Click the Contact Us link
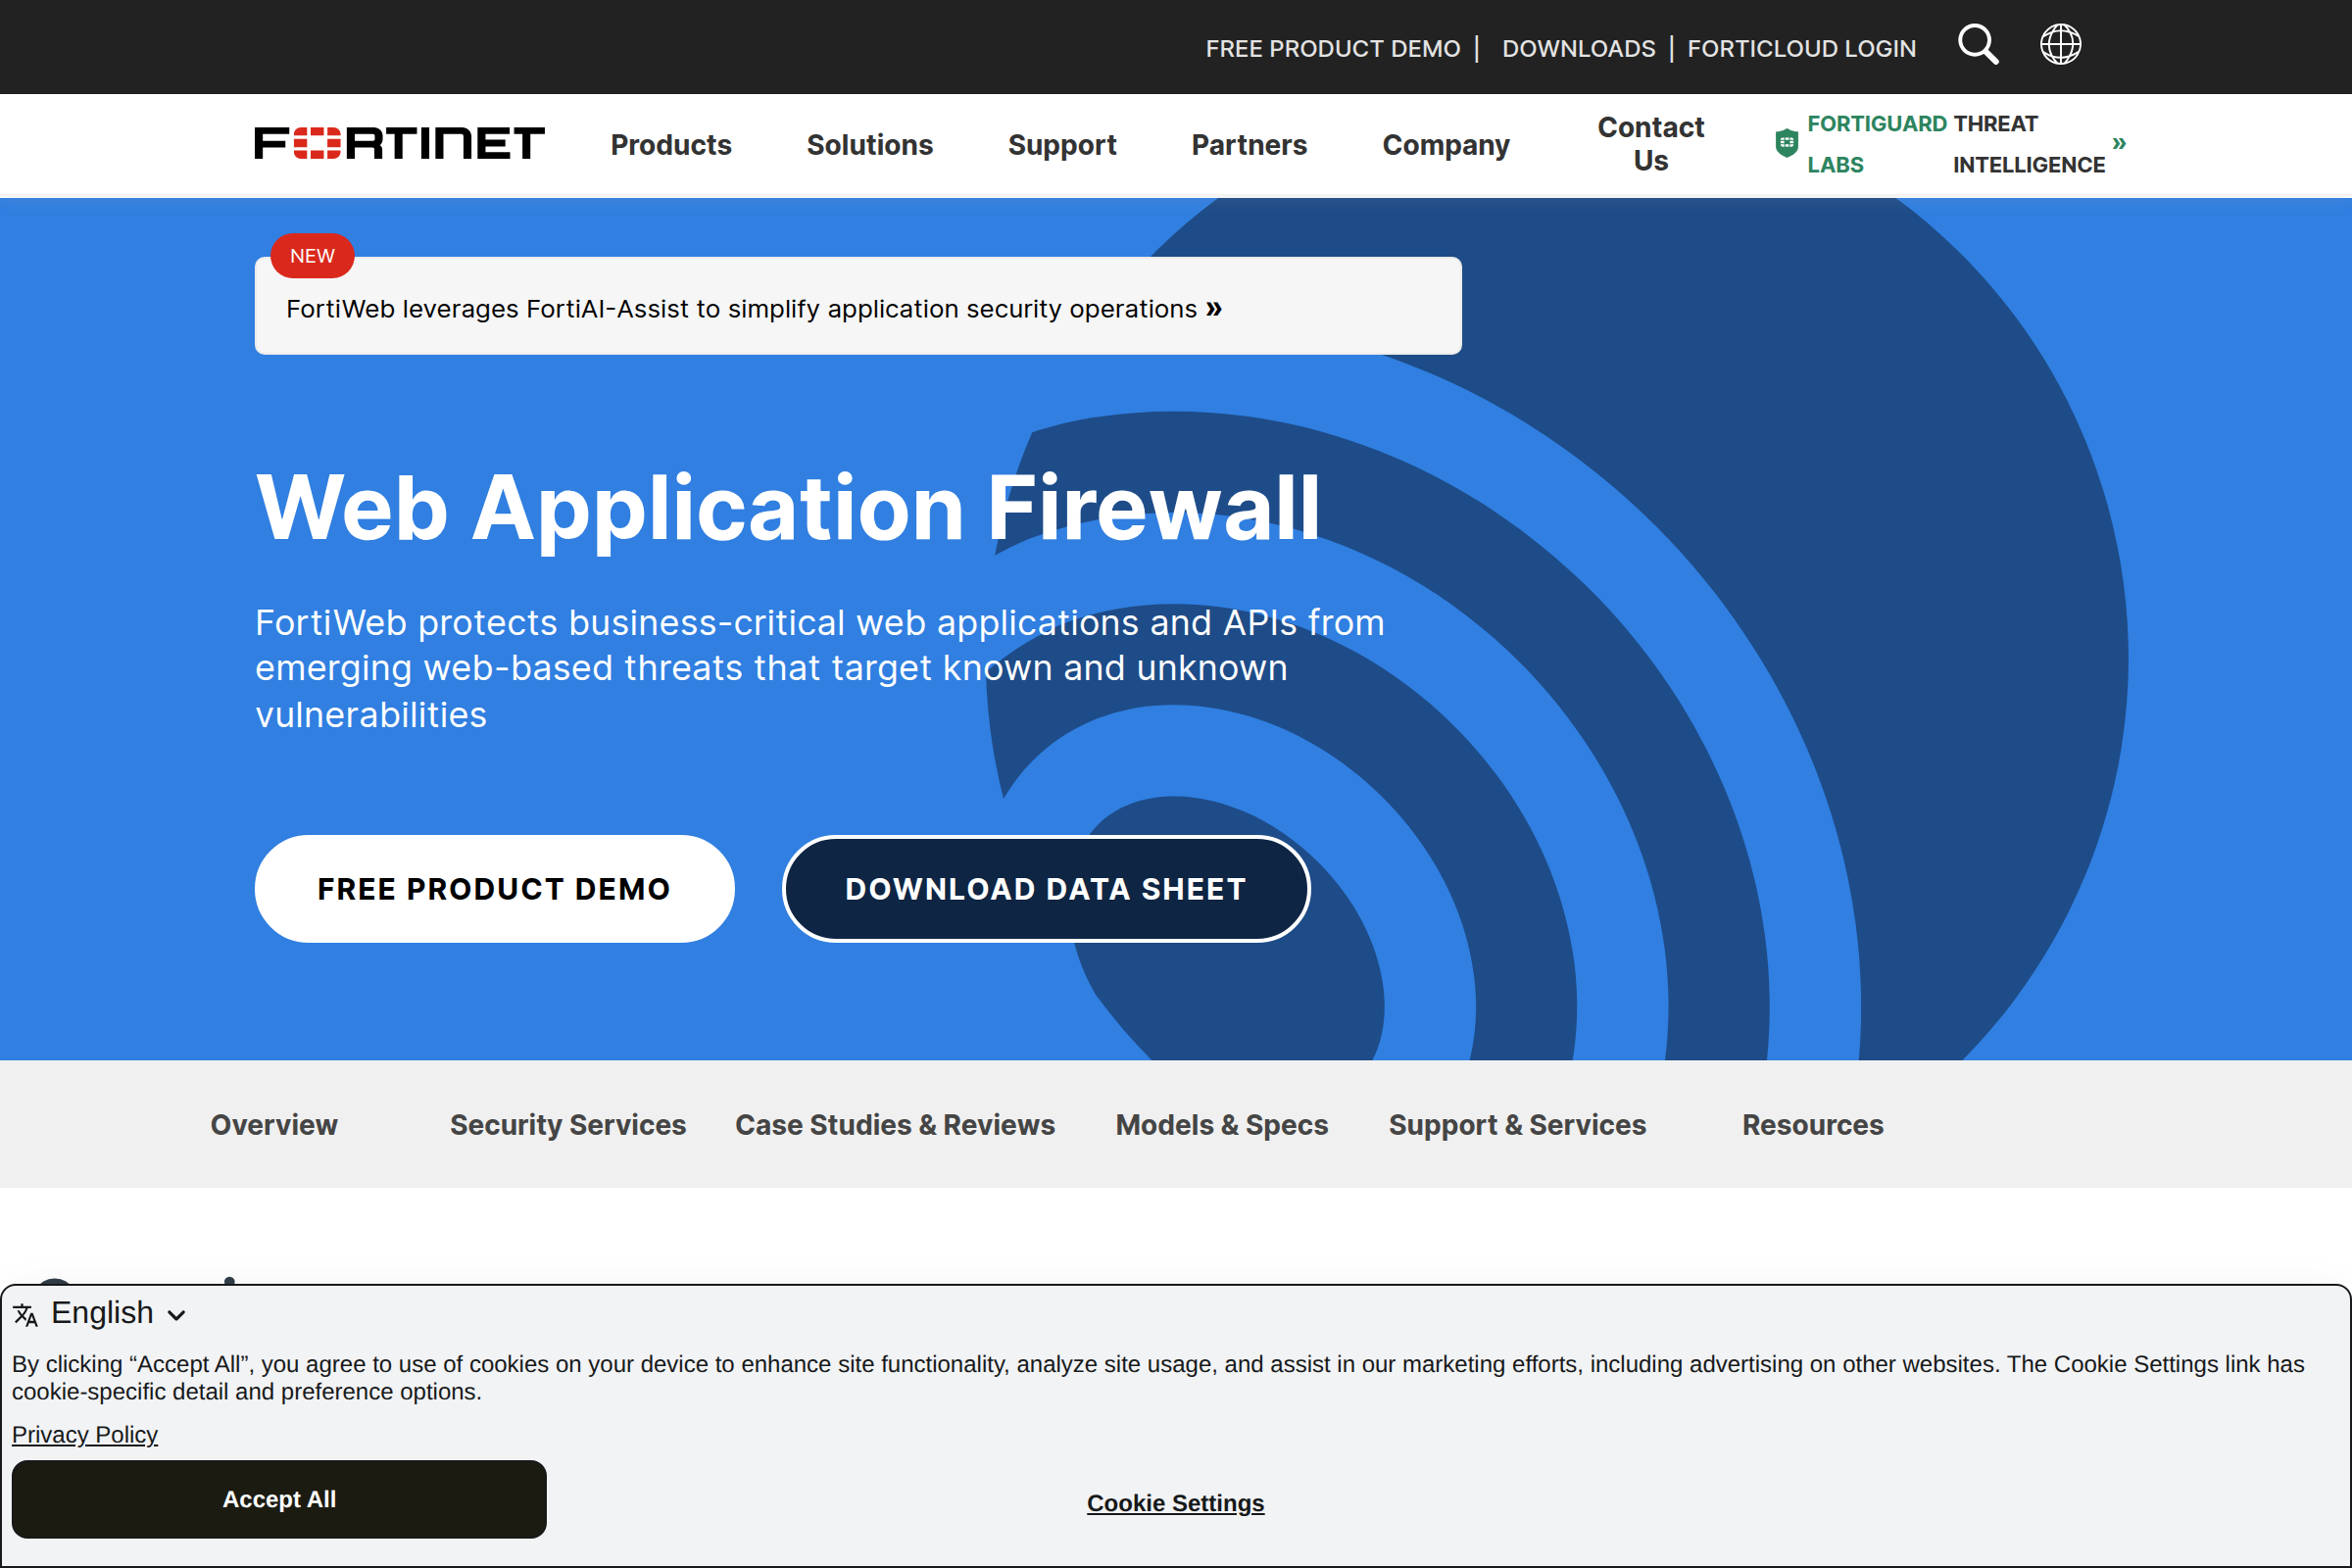Screen dimensions: 2352x1568 point(1650,144)
